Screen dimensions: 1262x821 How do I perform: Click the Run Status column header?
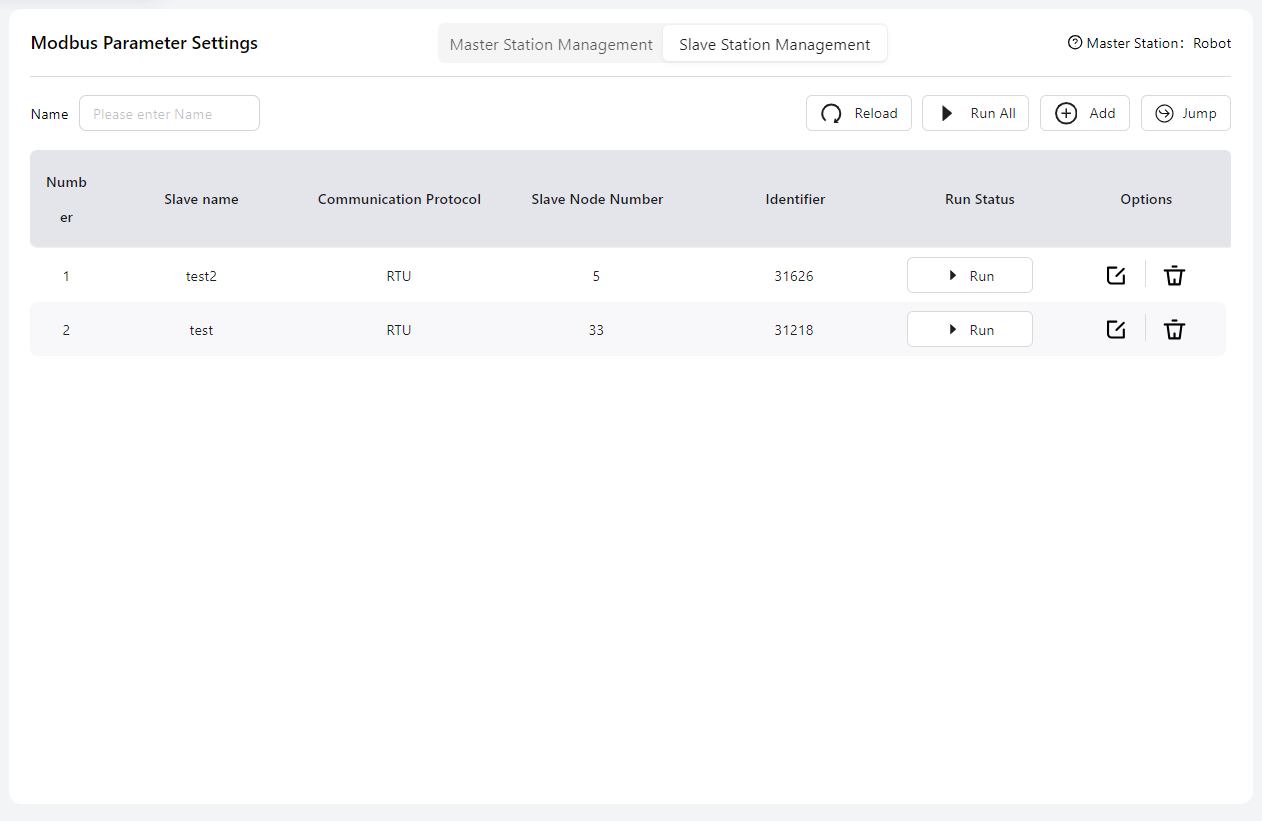pyautogui.click(x=979, y=199)
